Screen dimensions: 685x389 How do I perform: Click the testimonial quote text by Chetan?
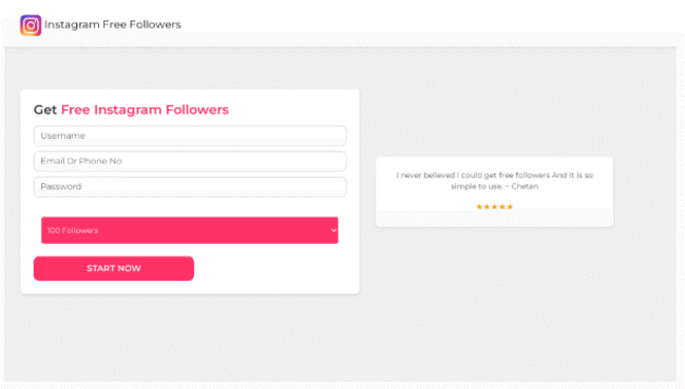(x=495, y=181)
